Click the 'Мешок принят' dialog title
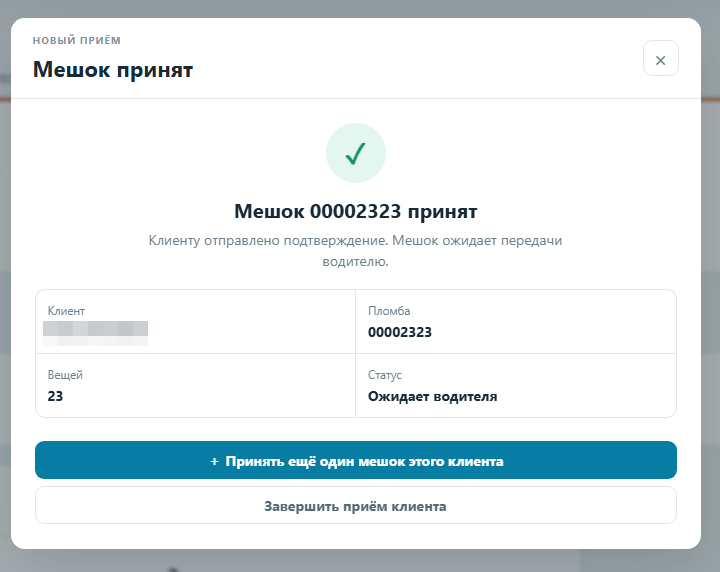Viewport: 720px width, 572px height. [x=113, y=70]
